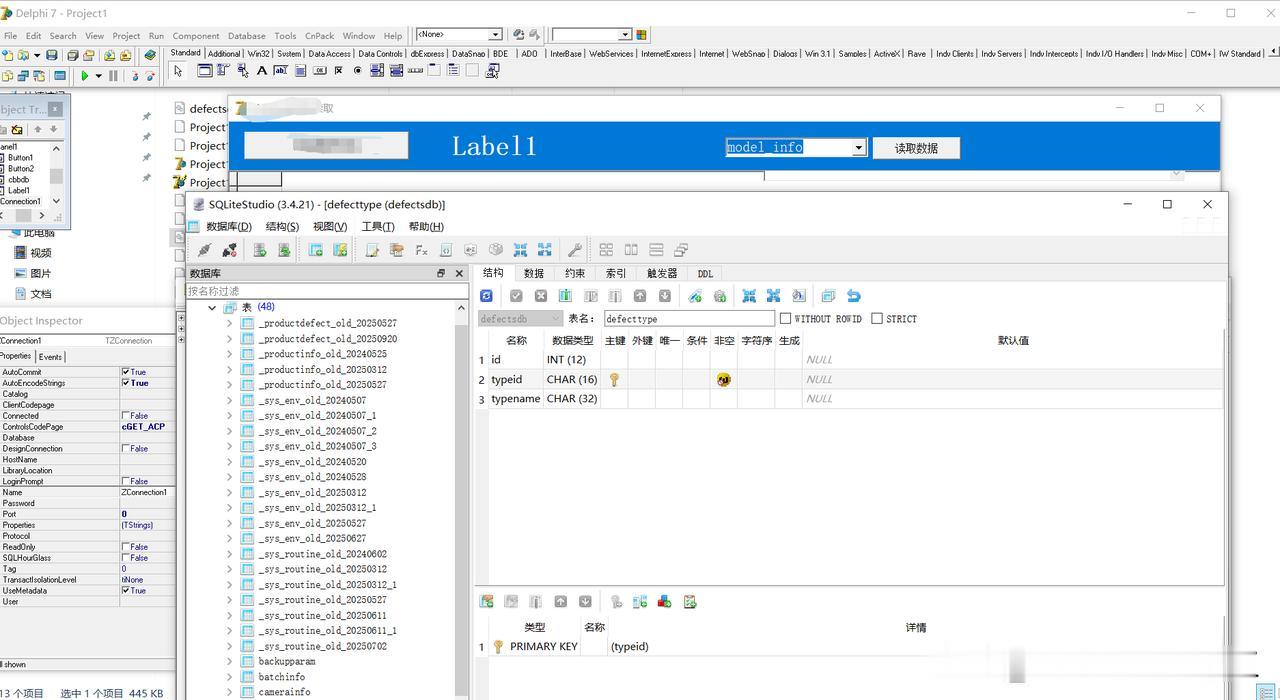Open the <None> dropdown in Delphi toolbar
1280x700 pixels.
click(x=494, y=35)
